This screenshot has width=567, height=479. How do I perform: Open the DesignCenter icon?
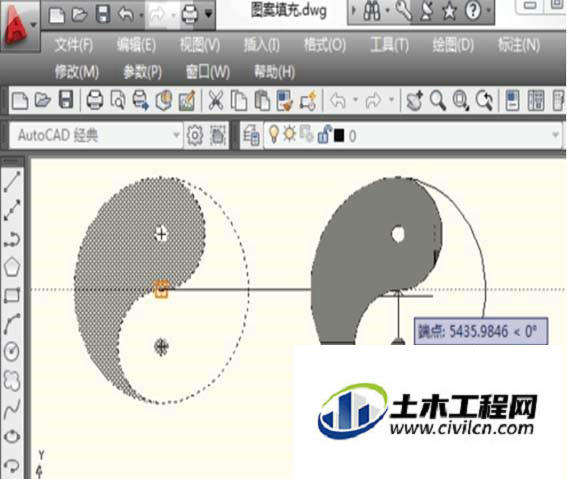[536, 100]
